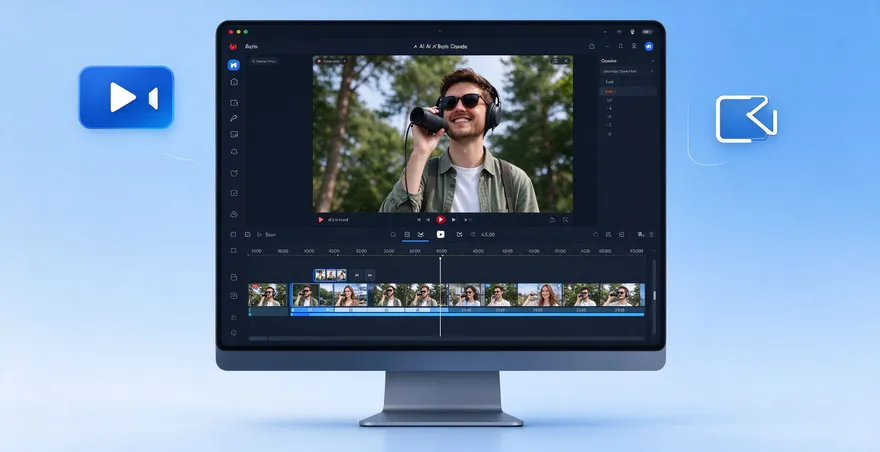Step back one frame in playback controls
Screen dimensions: 880x452
click(428, 220)
